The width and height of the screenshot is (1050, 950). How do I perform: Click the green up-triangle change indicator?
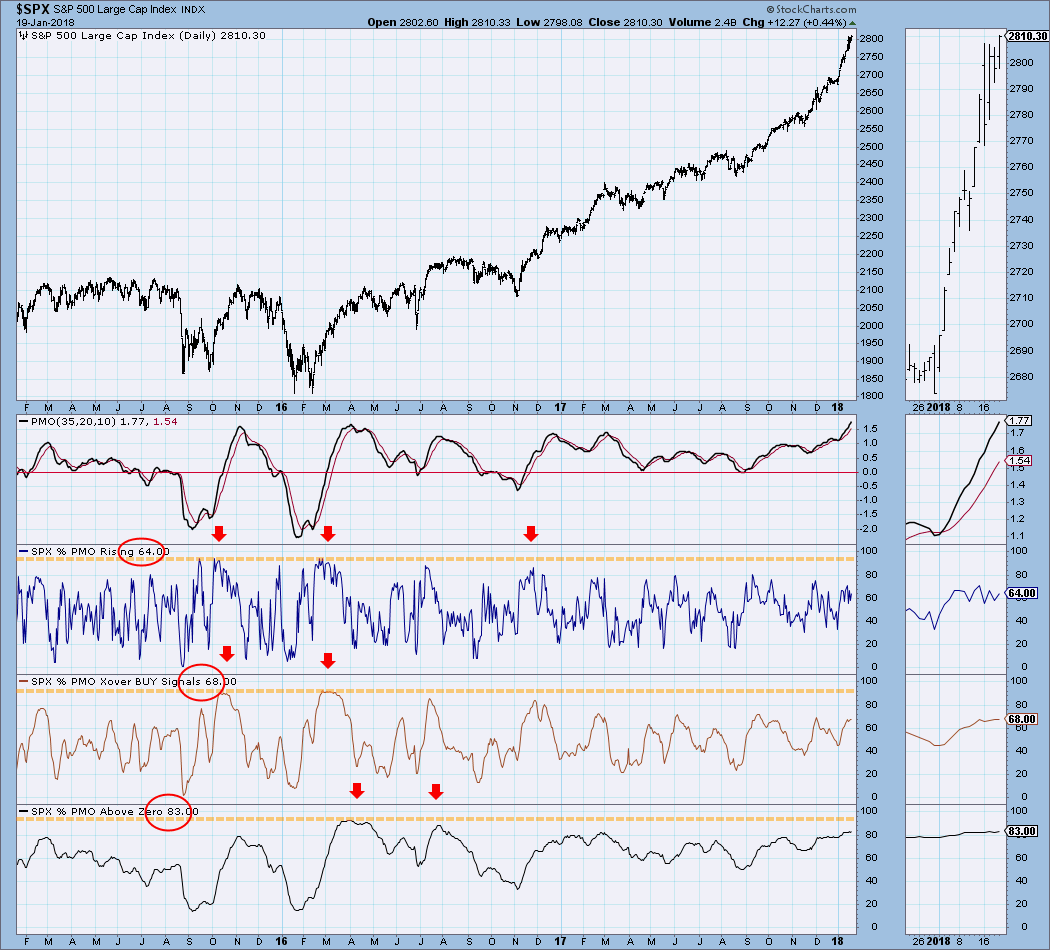852,23
